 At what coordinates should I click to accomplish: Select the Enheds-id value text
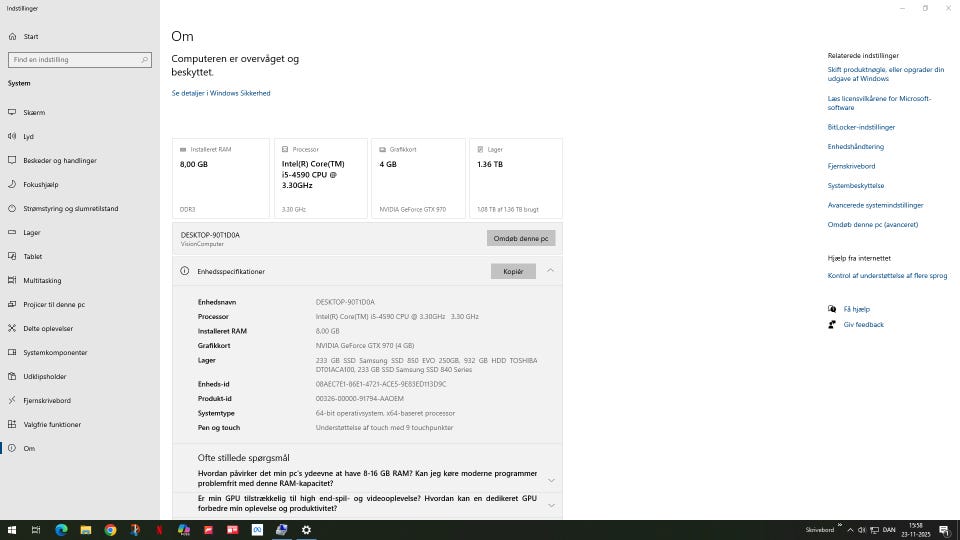click(381, 384)
